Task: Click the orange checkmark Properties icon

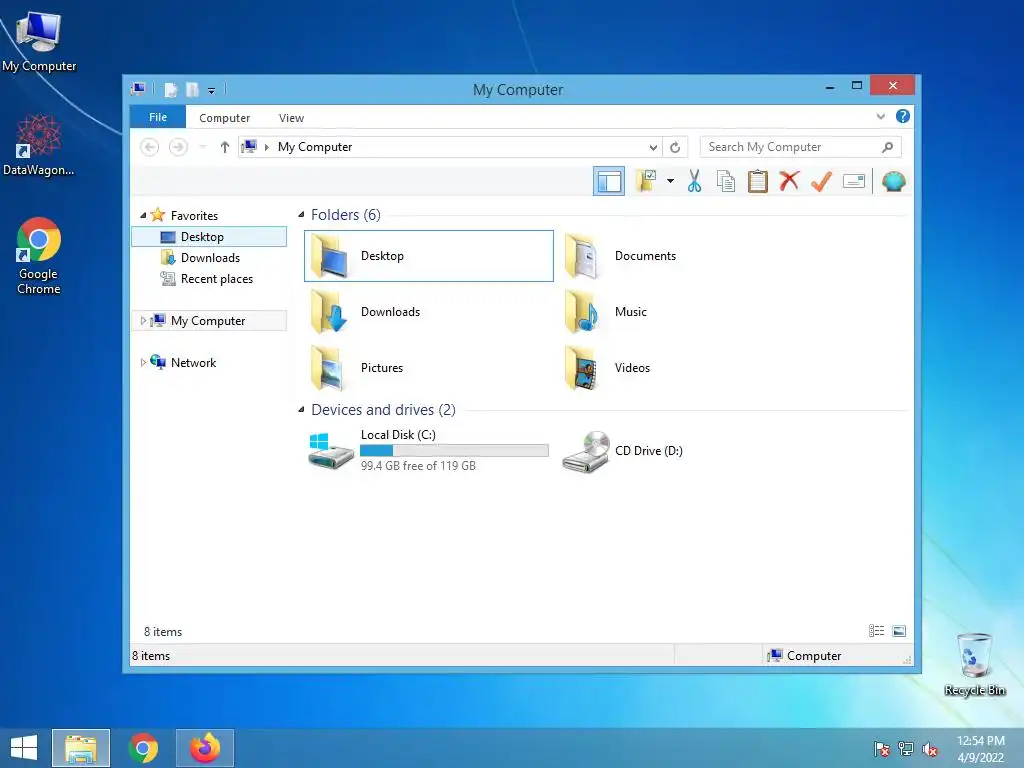Action: [x=821, y=181]
